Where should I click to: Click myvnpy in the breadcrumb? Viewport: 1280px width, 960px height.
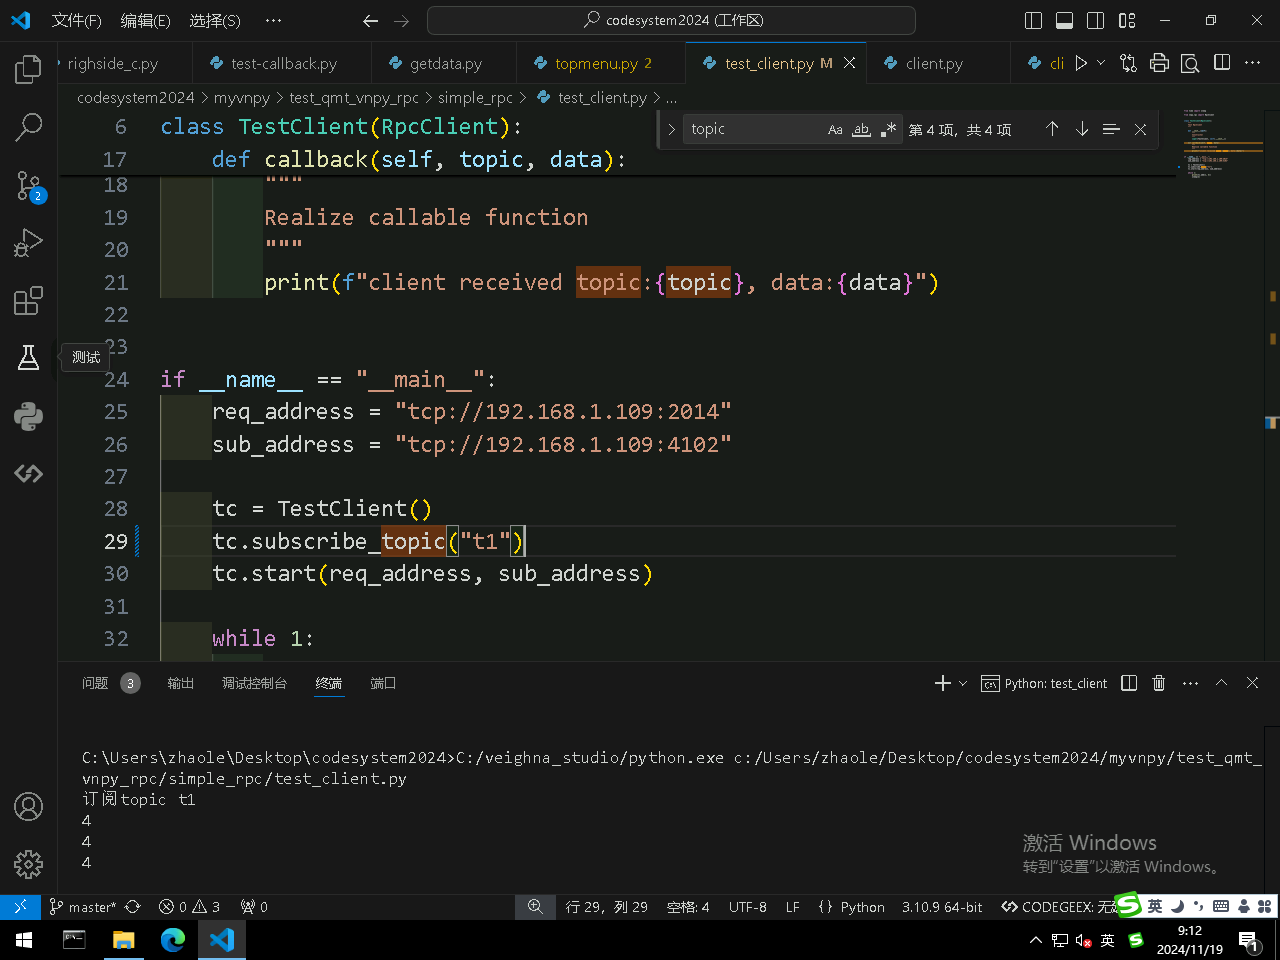pos(242,97)
